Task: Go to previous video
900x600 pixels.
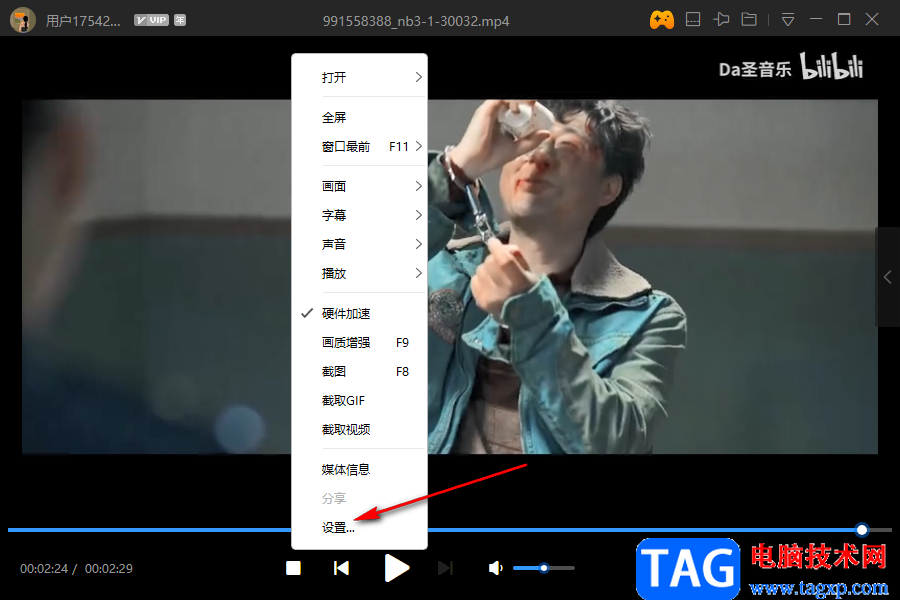Action: 342,568
